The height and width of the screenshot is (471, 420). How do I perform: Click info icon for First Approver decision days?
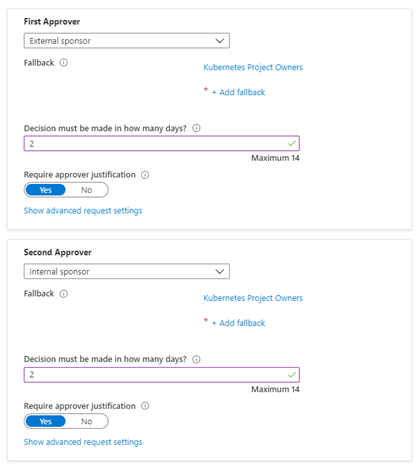pos(196,128)
